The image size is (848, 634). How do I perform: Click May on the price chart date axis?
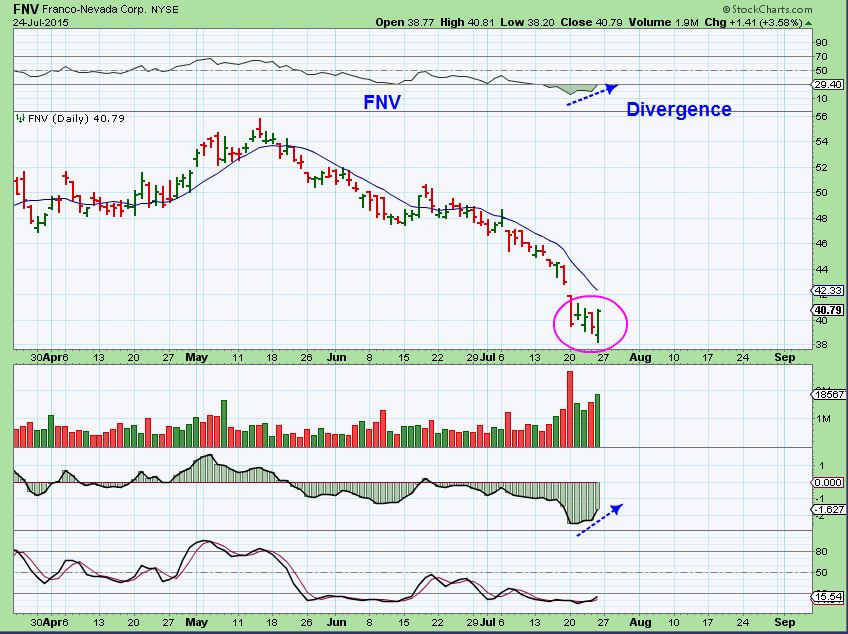tap(196, 358)
